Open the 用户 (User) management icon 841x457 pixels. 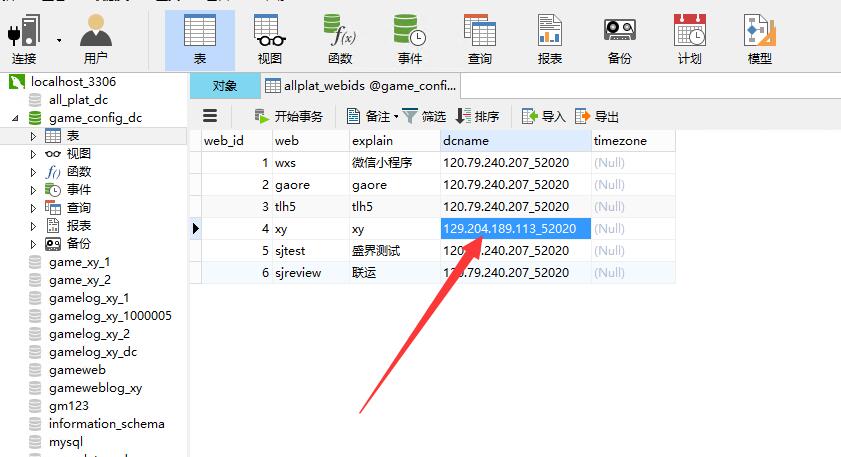96,38
